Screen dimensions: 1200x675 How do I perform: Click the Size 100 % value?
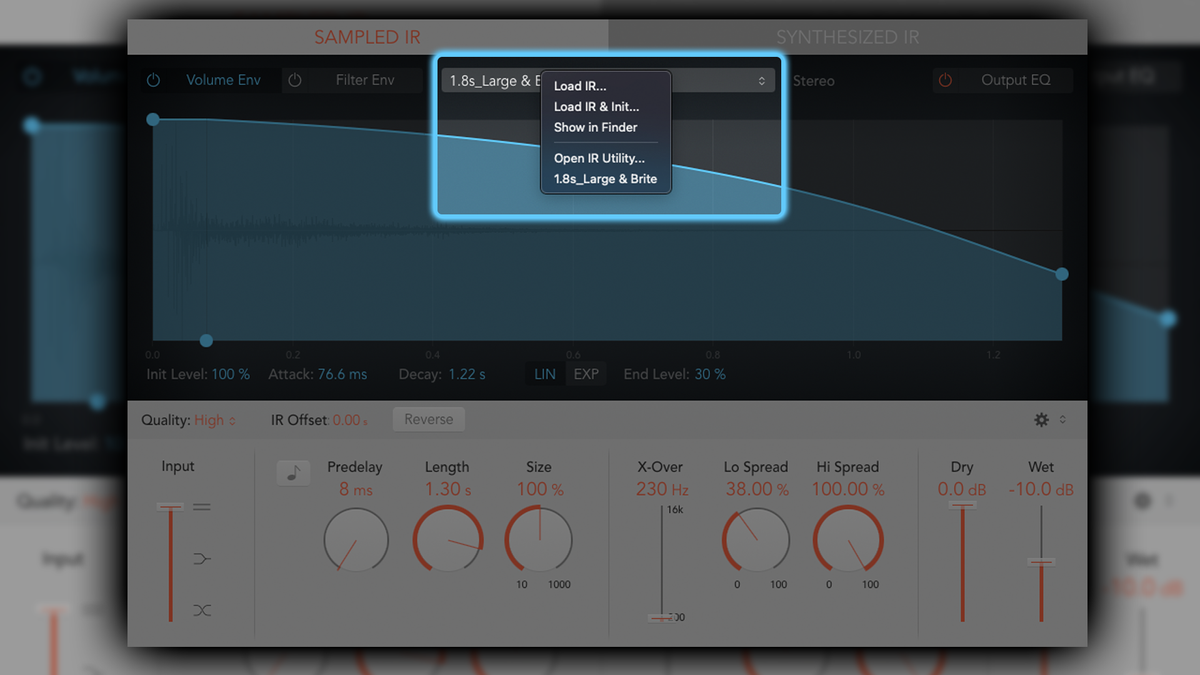click(539, 489)
